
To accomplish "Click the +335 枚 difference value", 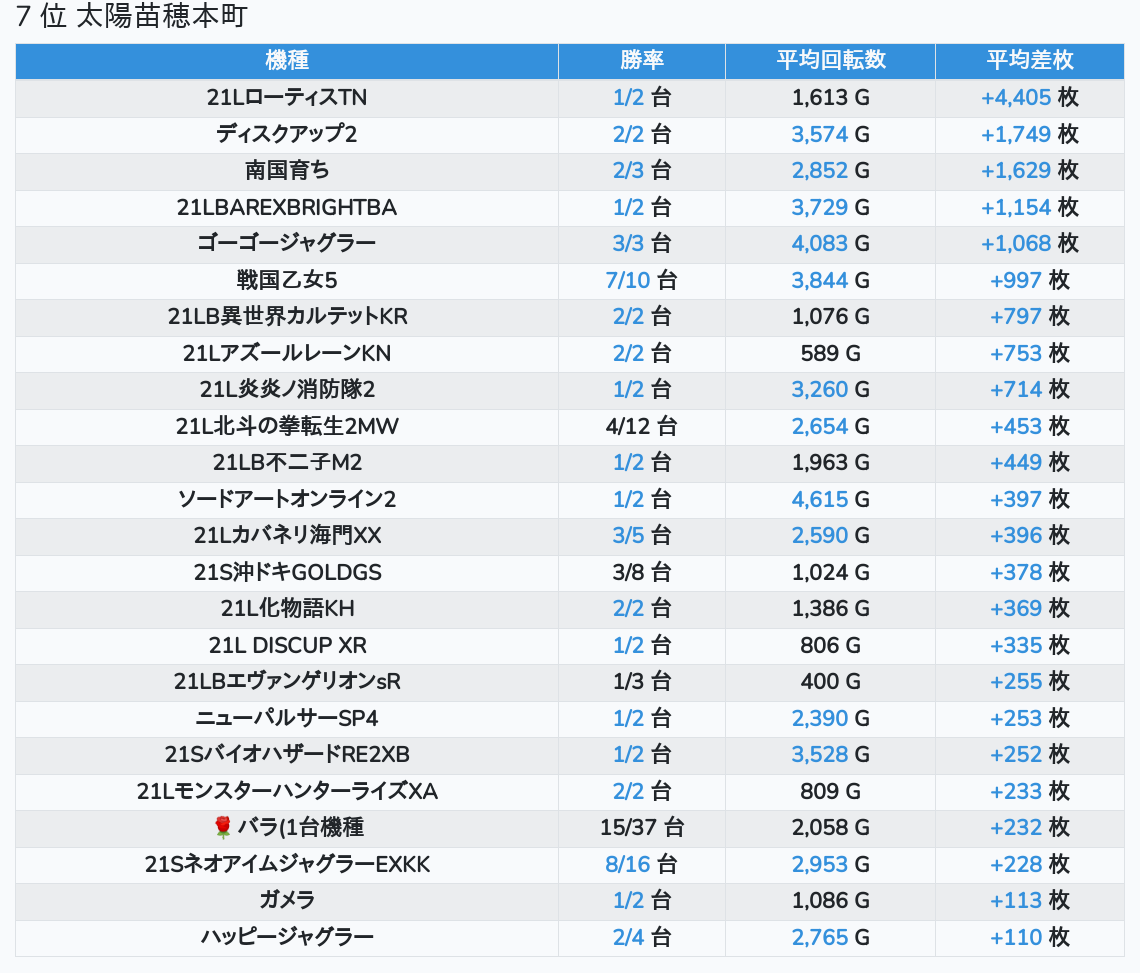I will (x=1029, y=646).
